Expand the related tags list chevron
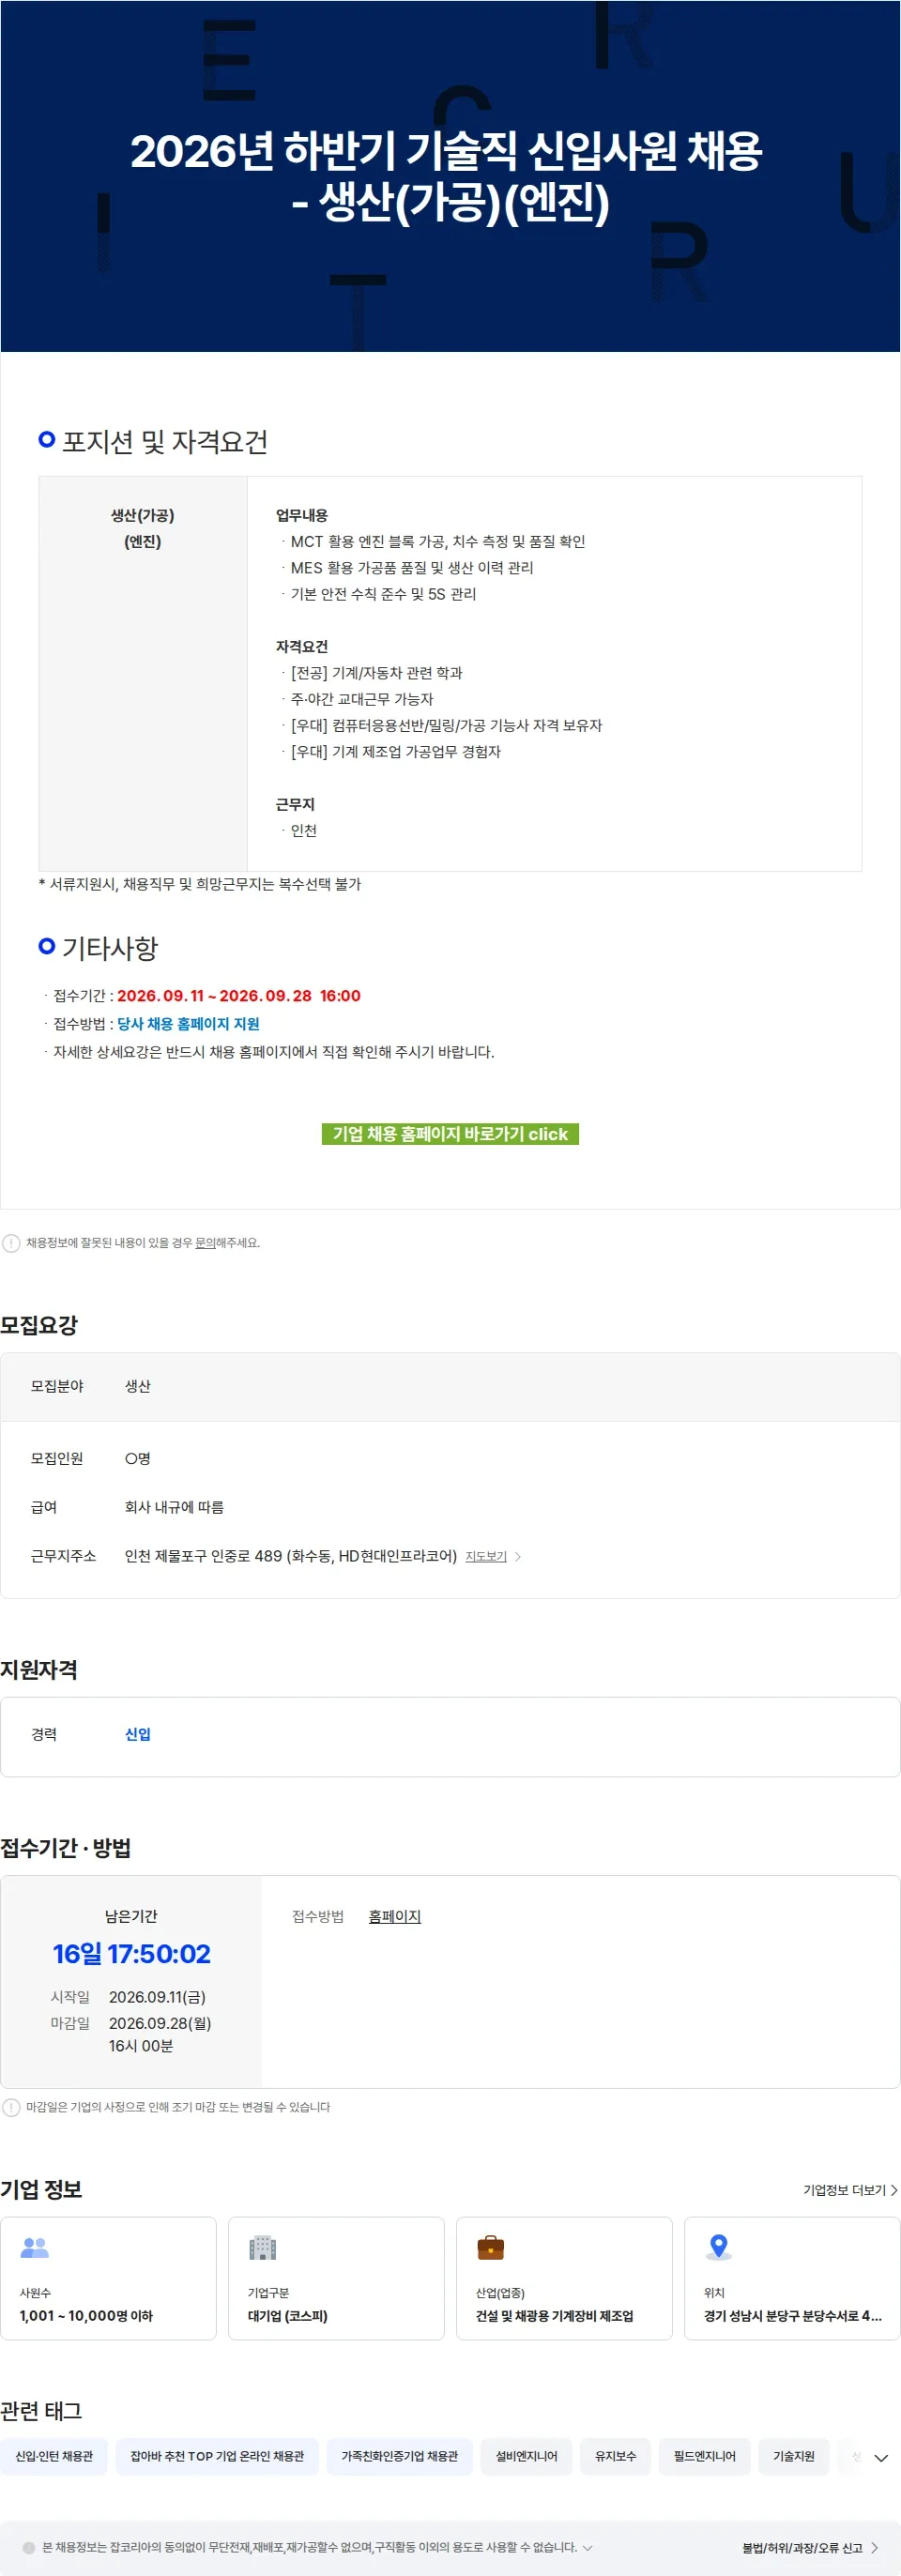This screenshot has height=2576, width=901. [881, 2458]
